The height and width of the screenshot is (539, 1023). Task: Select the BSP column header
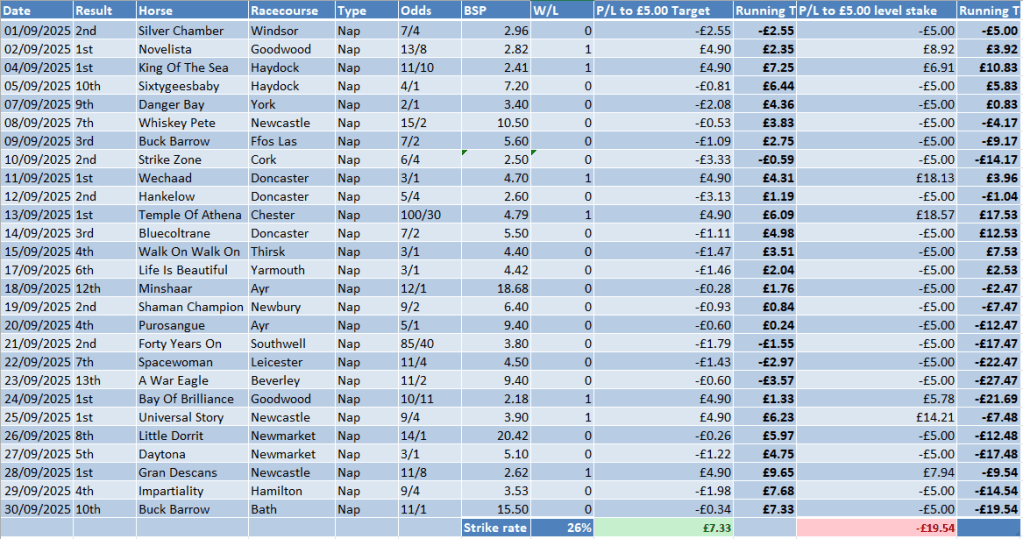478,11
